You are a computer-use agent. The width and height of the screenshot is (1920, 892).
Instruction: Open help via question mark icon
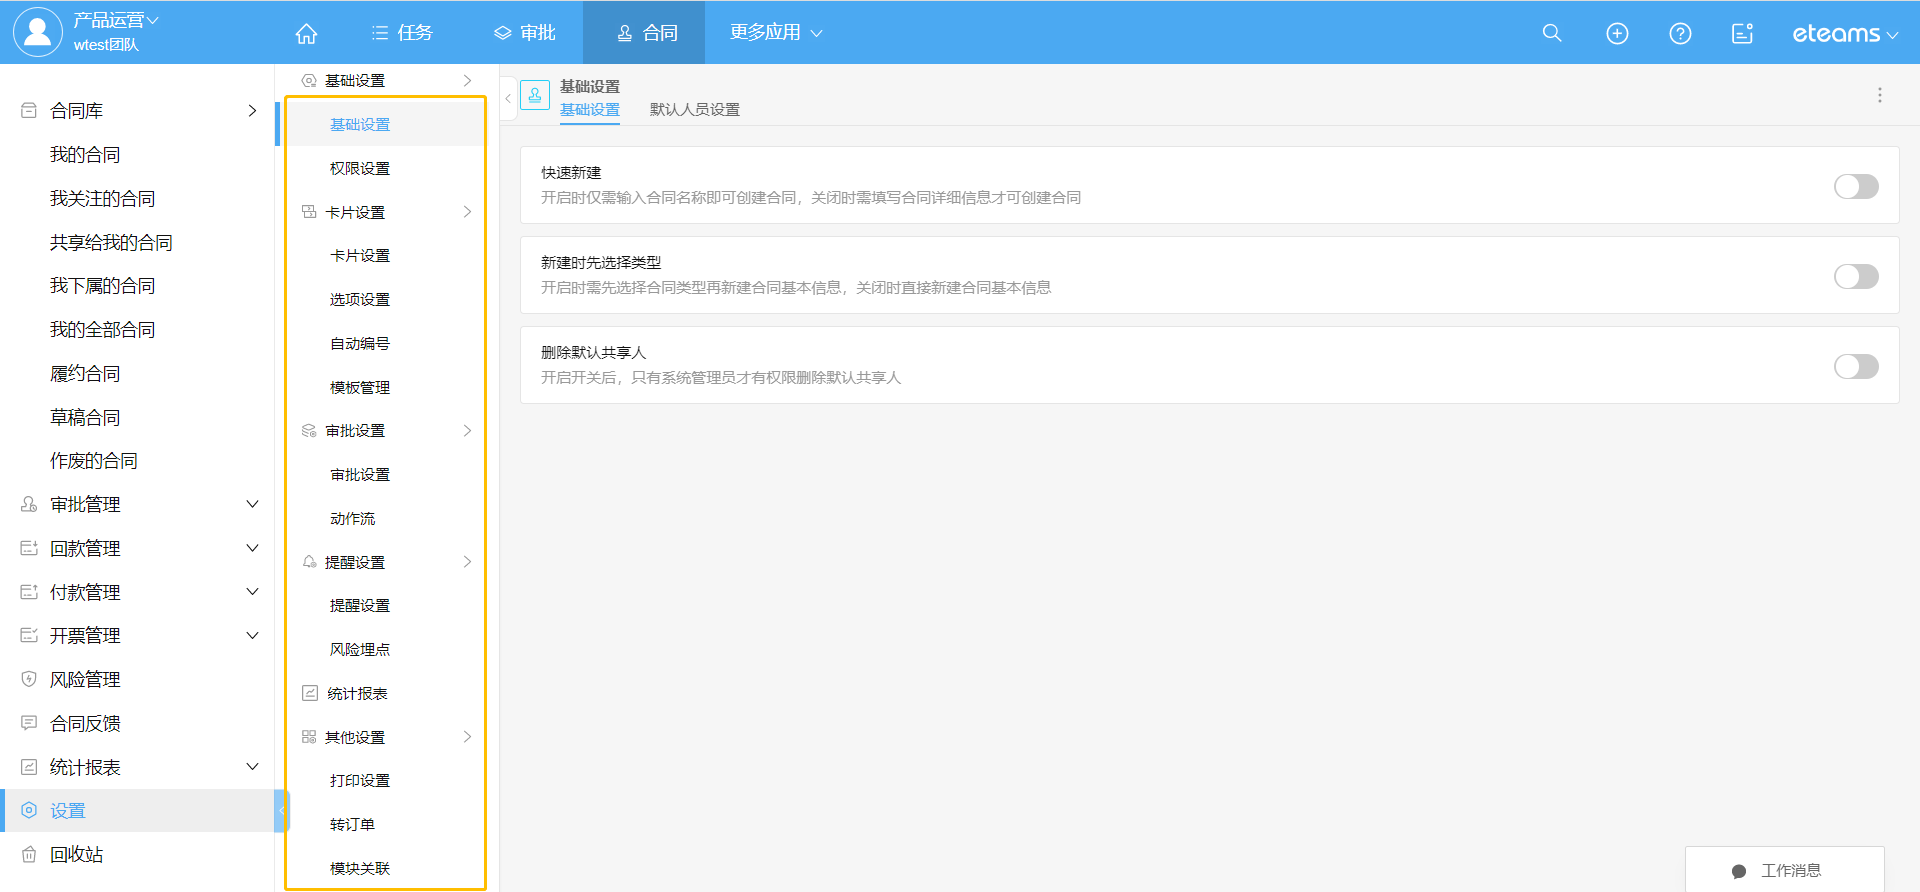click(x=1680, y=33)
